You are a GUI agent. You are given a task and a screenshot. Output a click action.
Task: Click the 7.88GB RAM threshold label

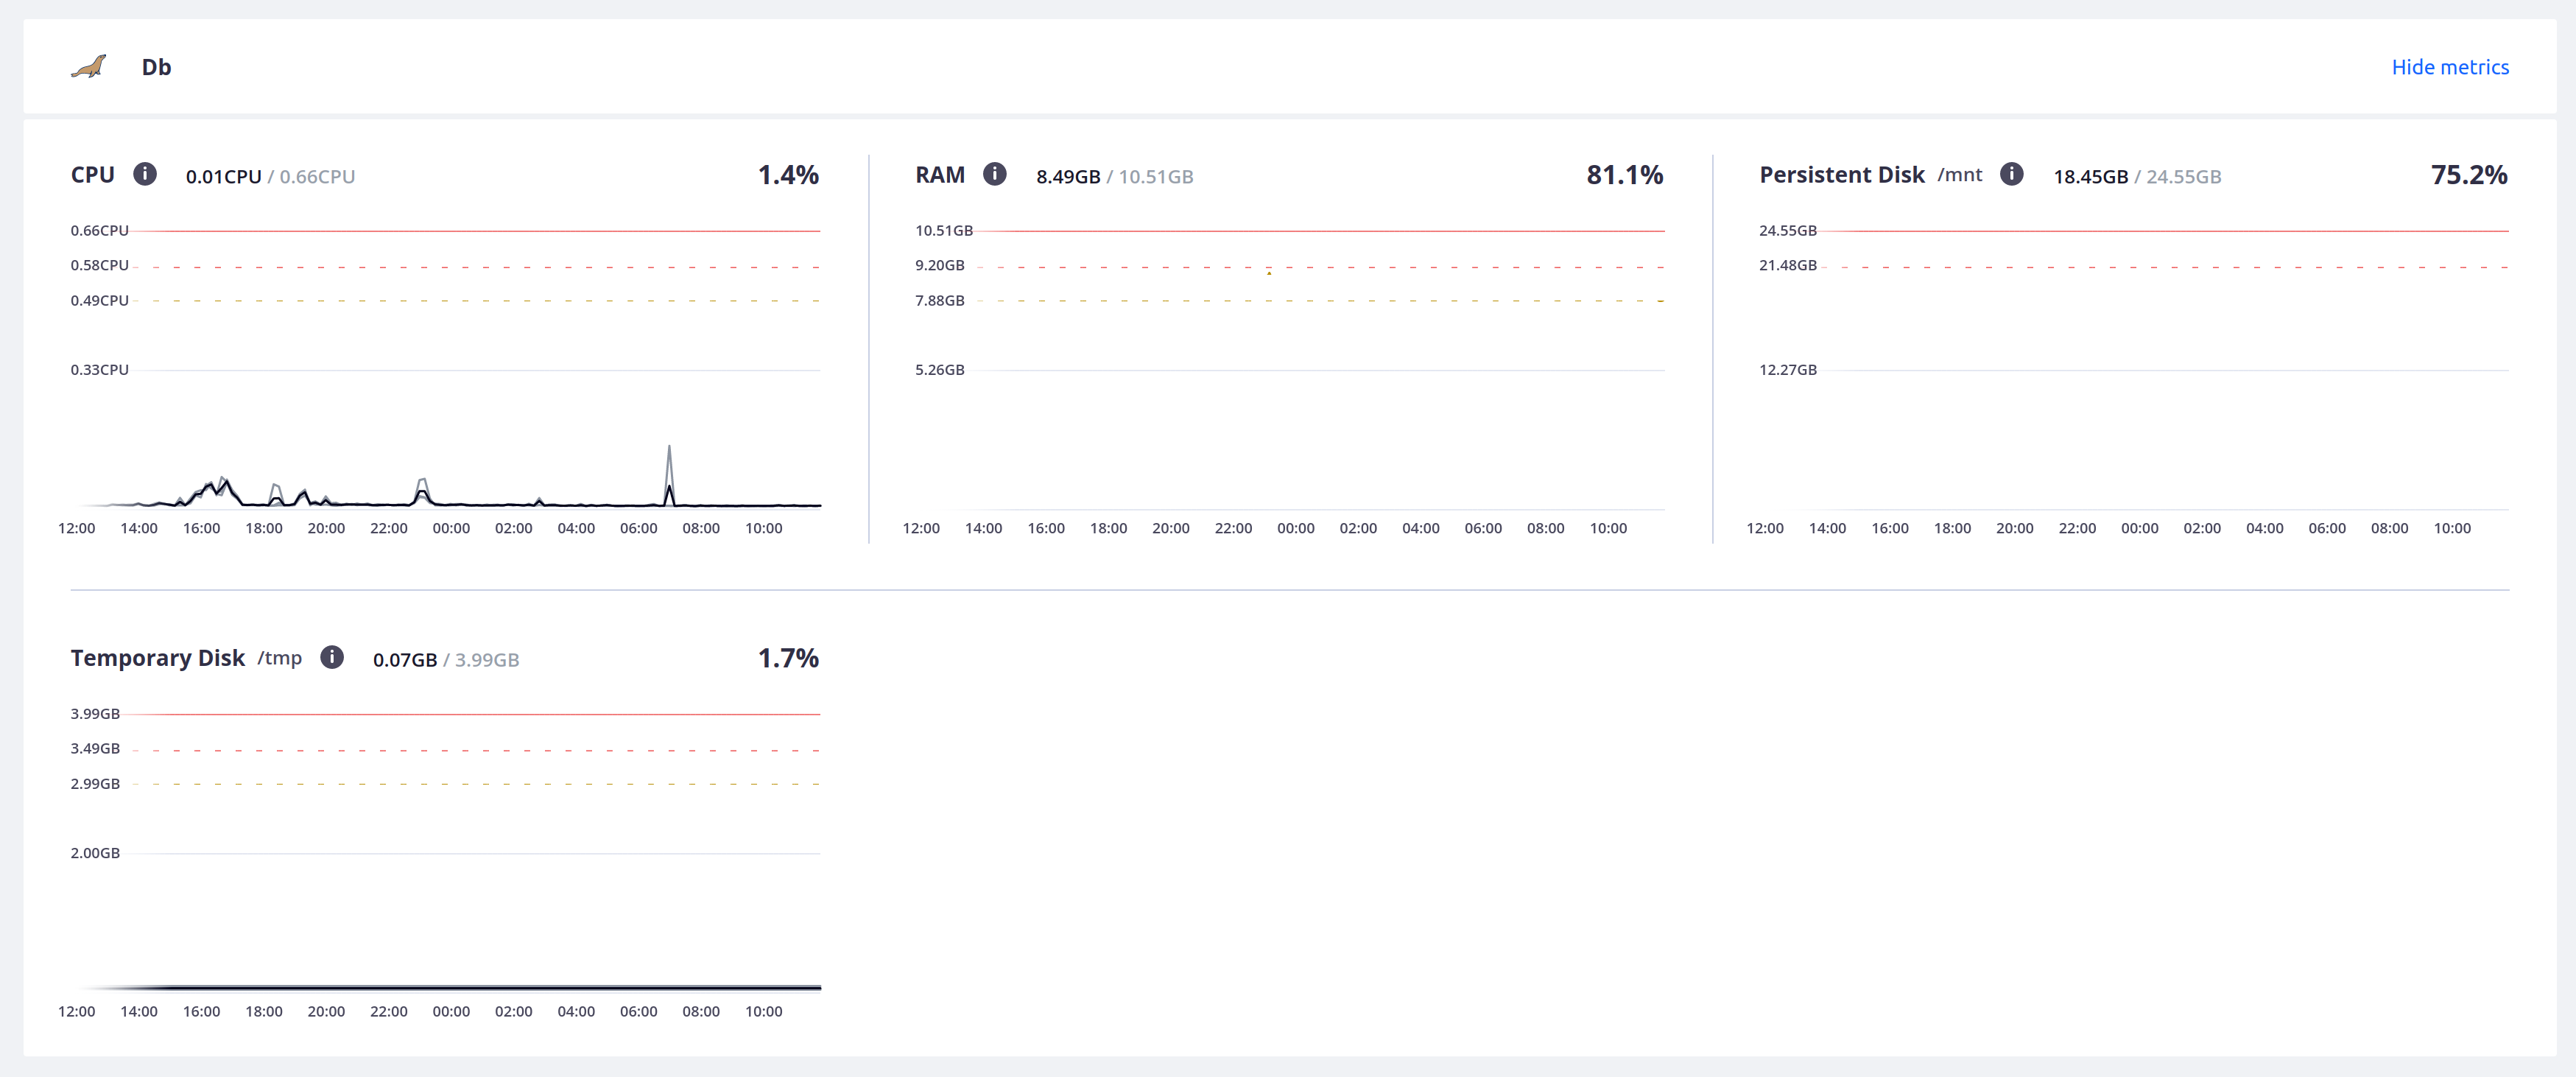tap(939, 301)
